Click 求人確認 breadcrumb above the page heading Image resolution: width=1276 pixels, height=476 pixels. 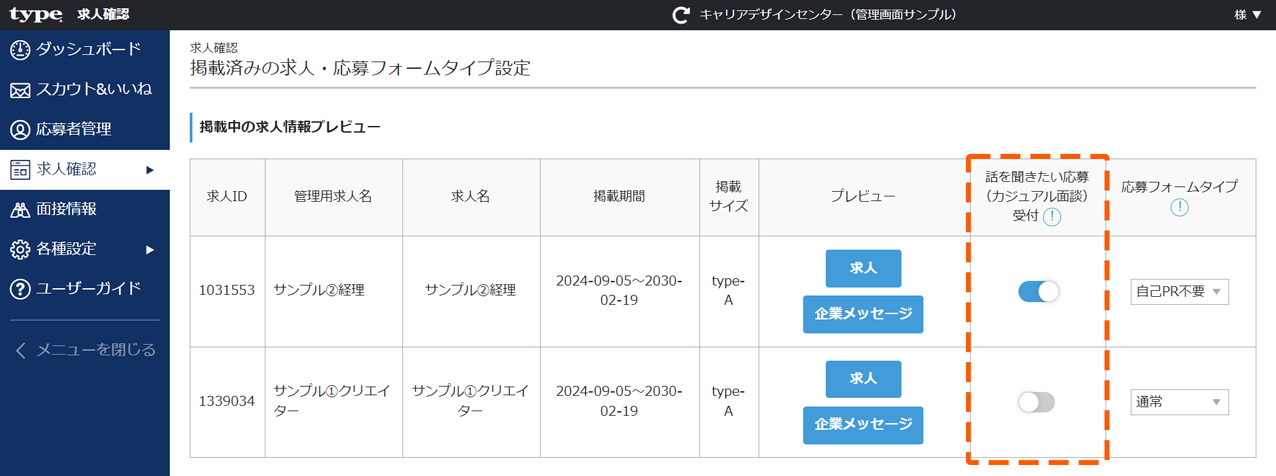214,47
